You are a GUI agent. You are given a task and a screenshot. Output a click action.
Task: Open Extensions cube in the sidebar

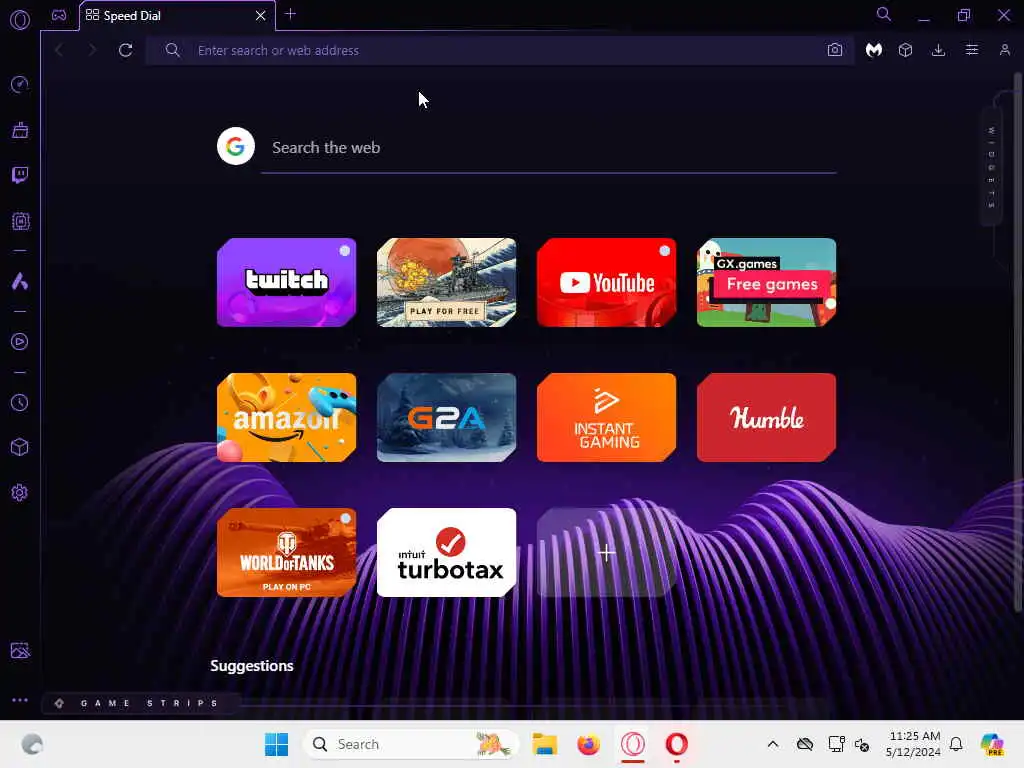tap(20, 447)
